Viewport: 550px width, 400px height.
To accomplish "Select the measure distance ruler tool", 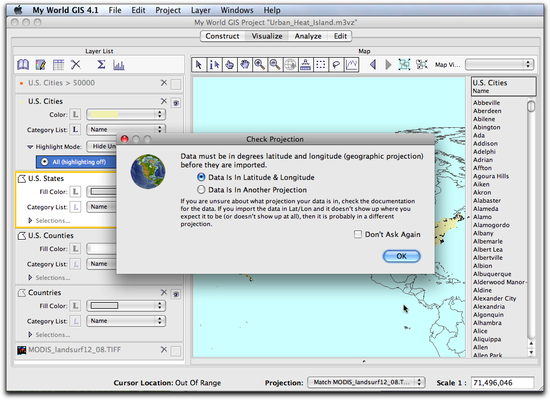I will coord(305,65).
